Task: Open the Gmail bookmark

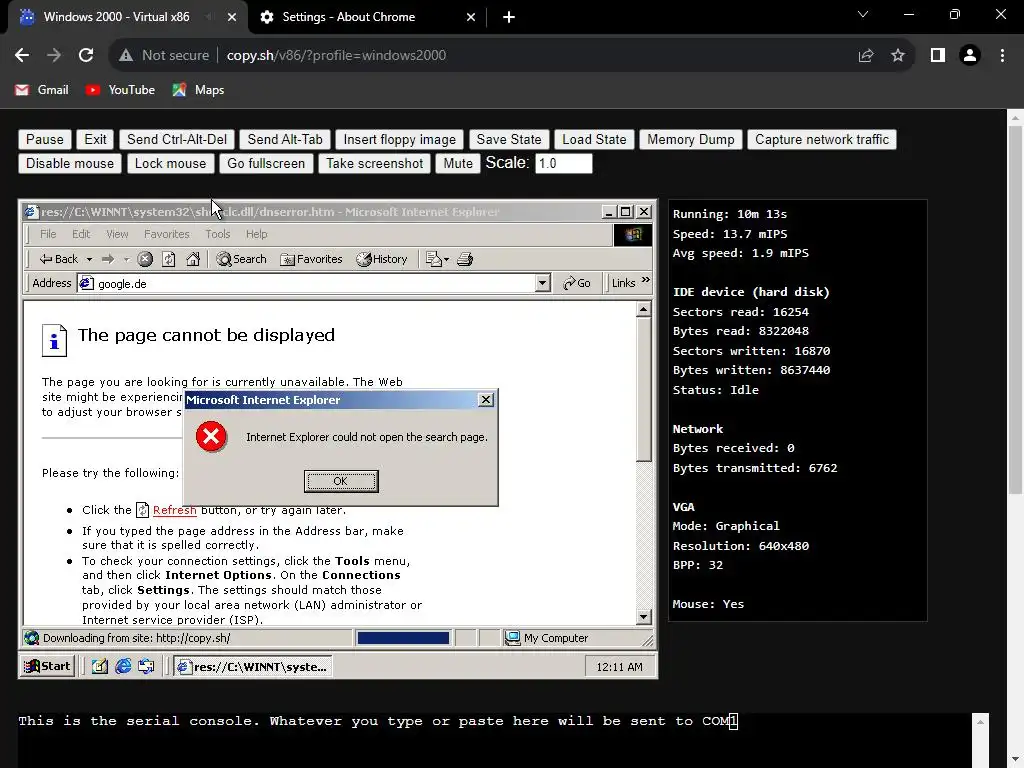Action: click(x=42, y=90)
